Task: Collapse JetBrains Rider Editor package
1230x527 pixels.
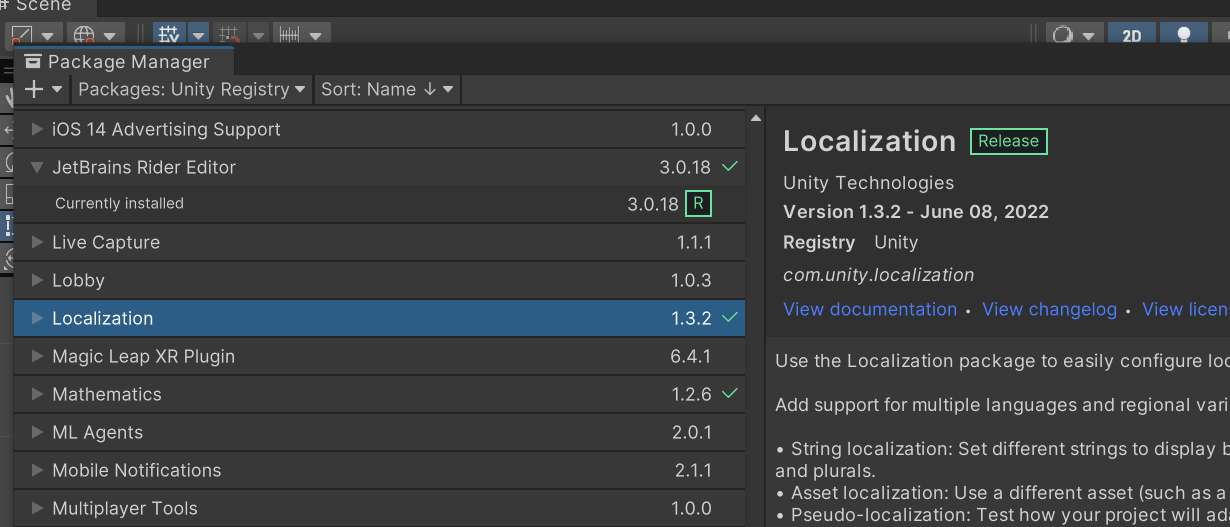Action: (x=37, y=167)
